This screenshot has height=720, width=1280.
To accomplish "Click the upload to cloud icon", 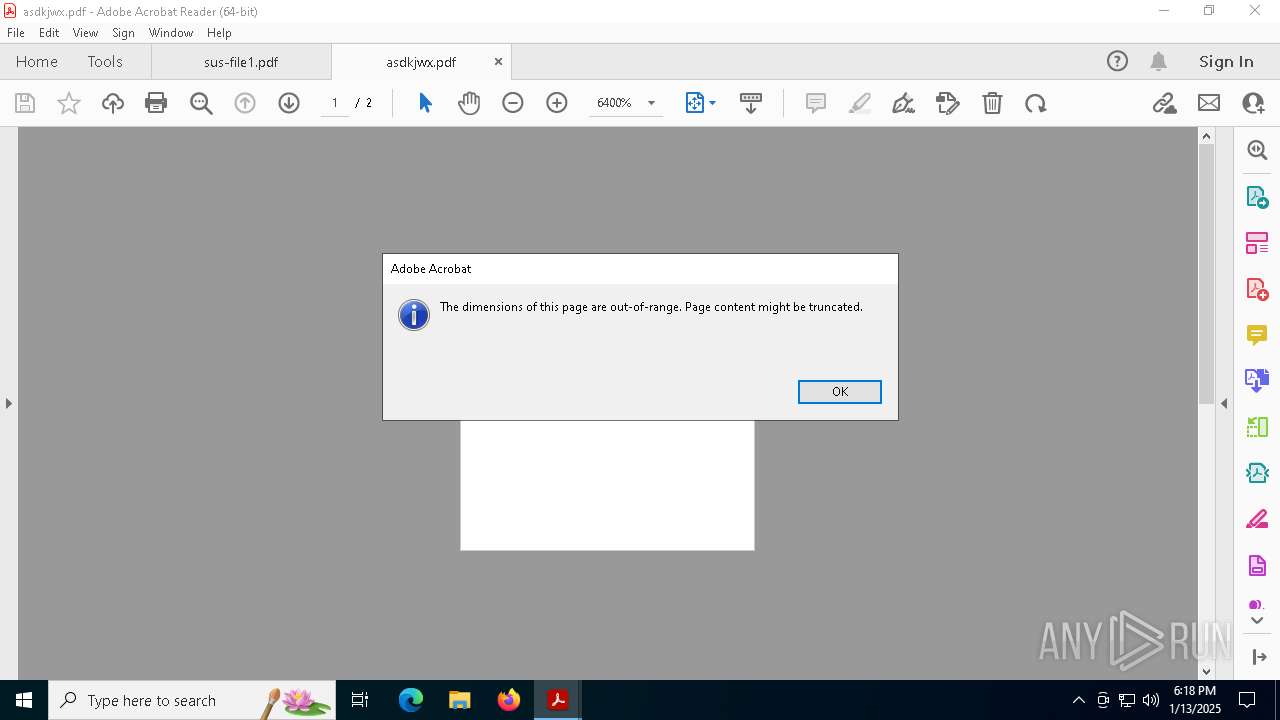I will point(113,103).
